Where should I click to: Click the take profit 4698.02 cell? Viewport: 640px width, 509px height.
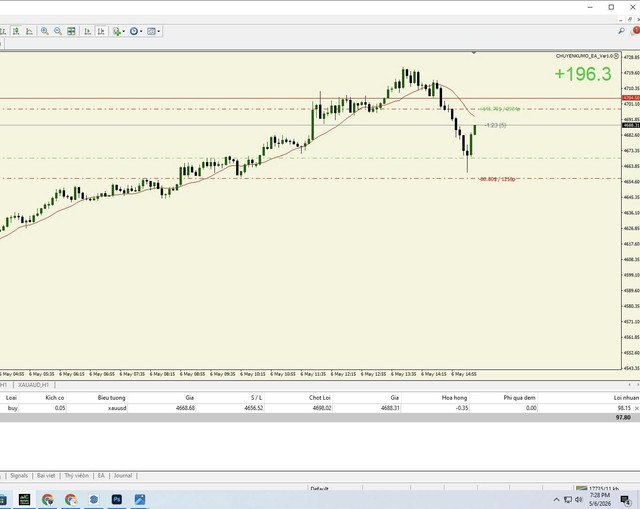tap(322, 408)
